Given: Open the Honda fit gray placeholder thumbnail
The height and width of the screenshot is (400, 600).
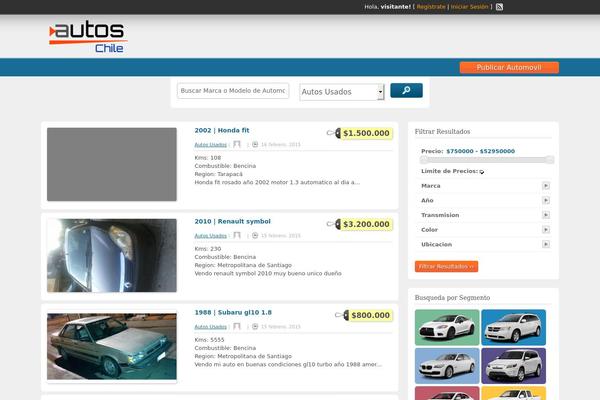Looking at the screenshot, I should pos(112,164).
